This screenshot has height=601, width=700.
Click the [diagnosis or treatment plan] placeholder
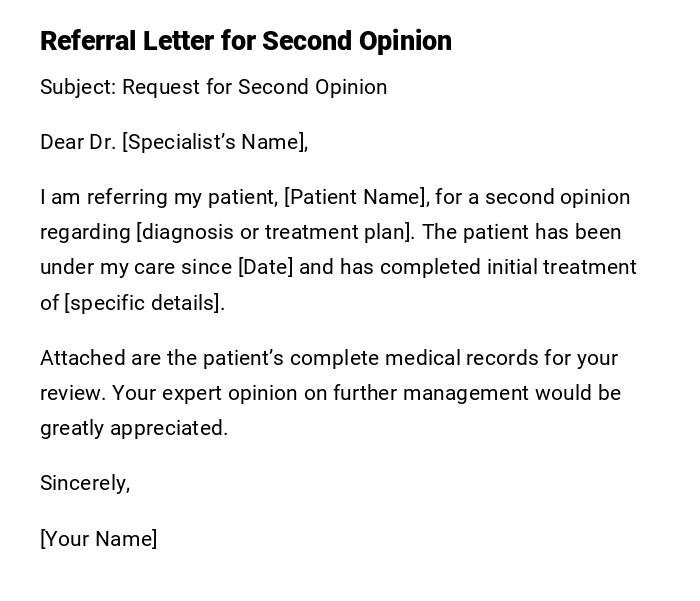tap(275, 232)
